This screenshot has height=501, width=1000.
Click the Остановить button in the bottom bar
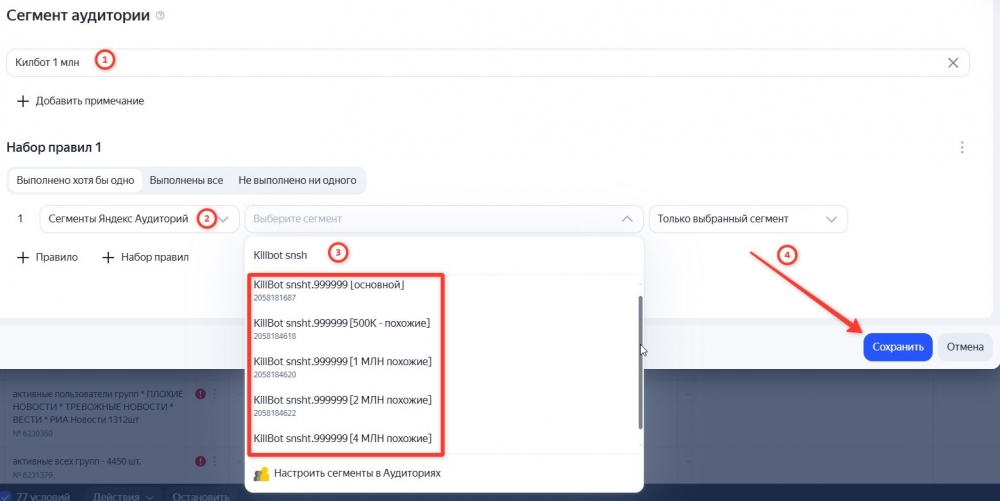pyautogui.click(x=201, y=497)
